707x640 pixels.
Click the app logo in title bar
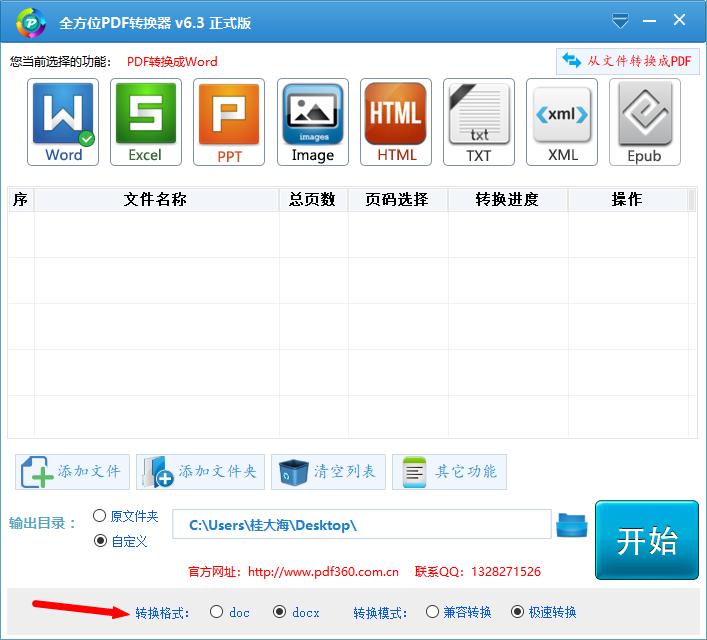click(x=31, y=23)
